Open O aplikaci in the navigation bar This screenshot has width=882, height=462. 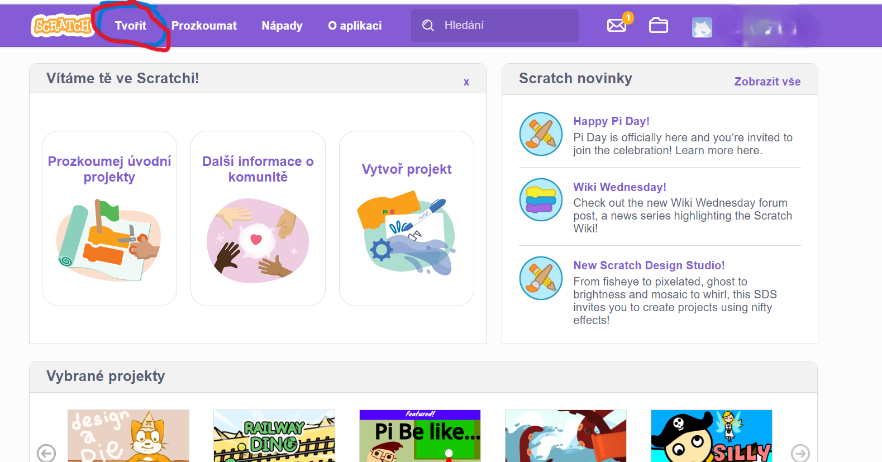pyautogui.click(x=354, y=25)
